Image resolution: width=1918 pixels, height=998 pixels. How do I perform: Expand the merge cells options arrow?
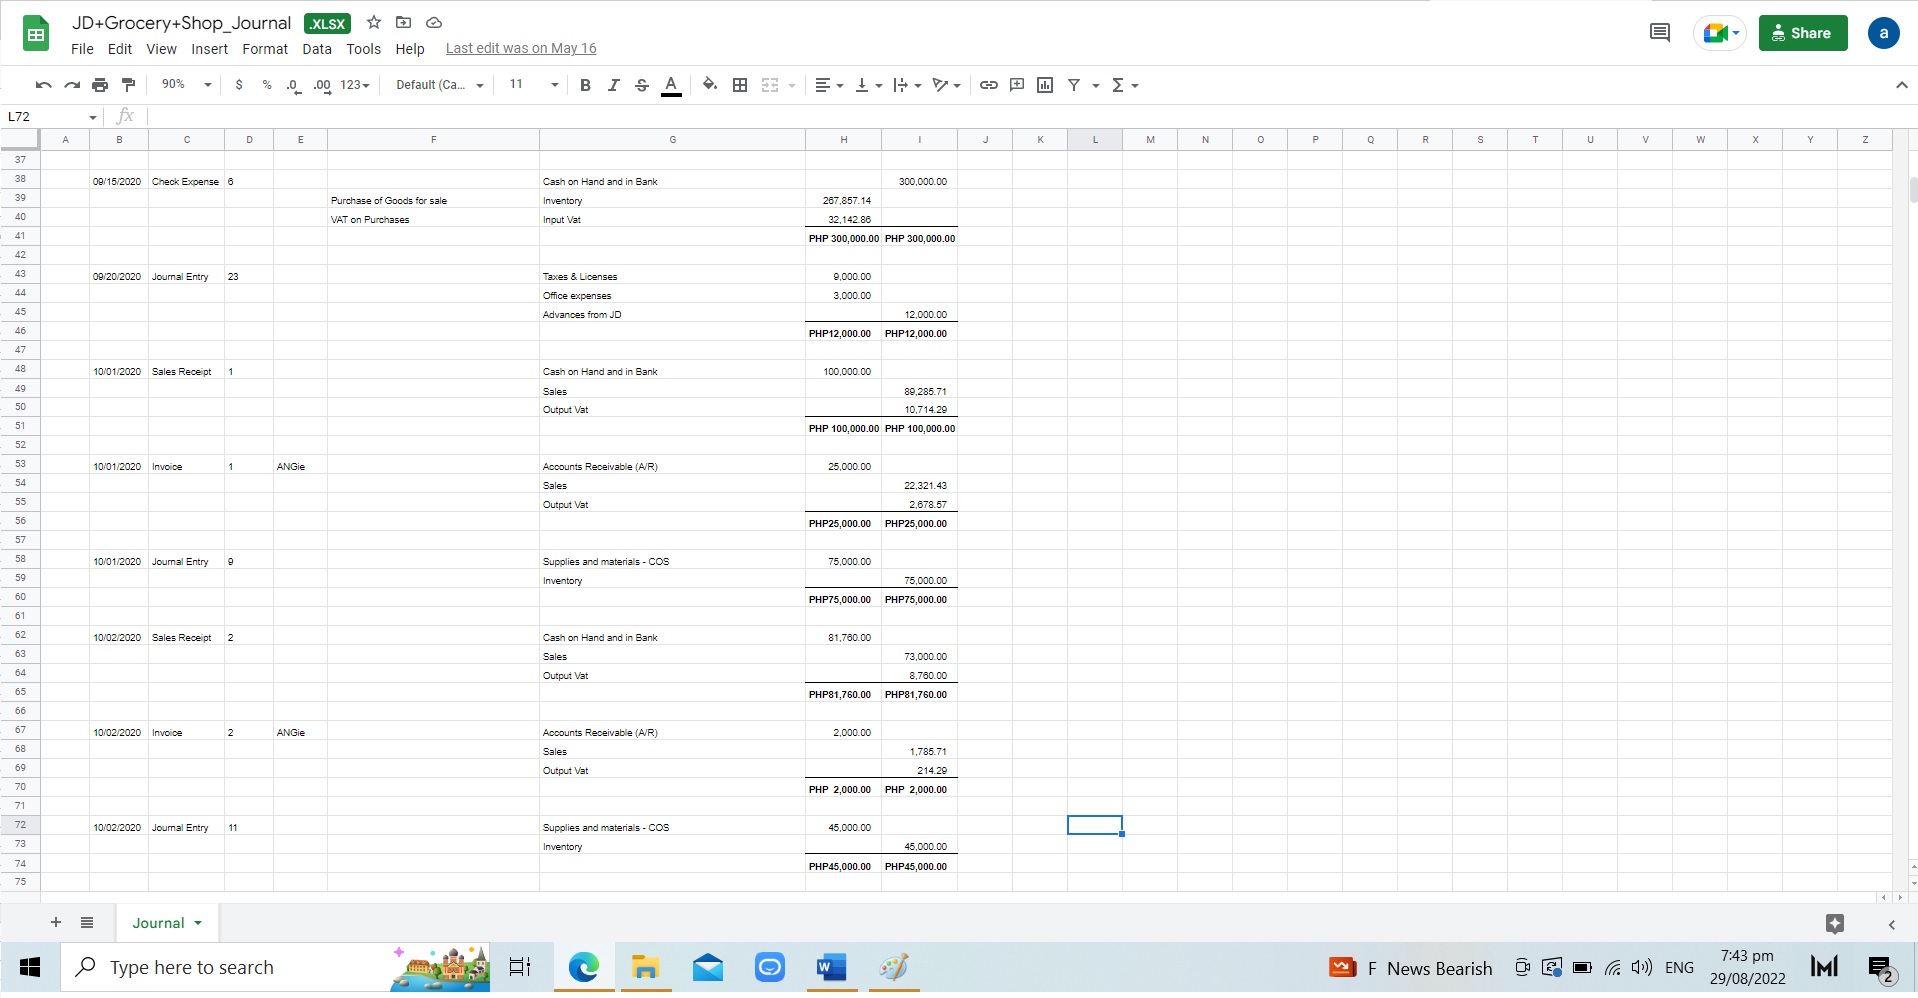pos(792,85)
